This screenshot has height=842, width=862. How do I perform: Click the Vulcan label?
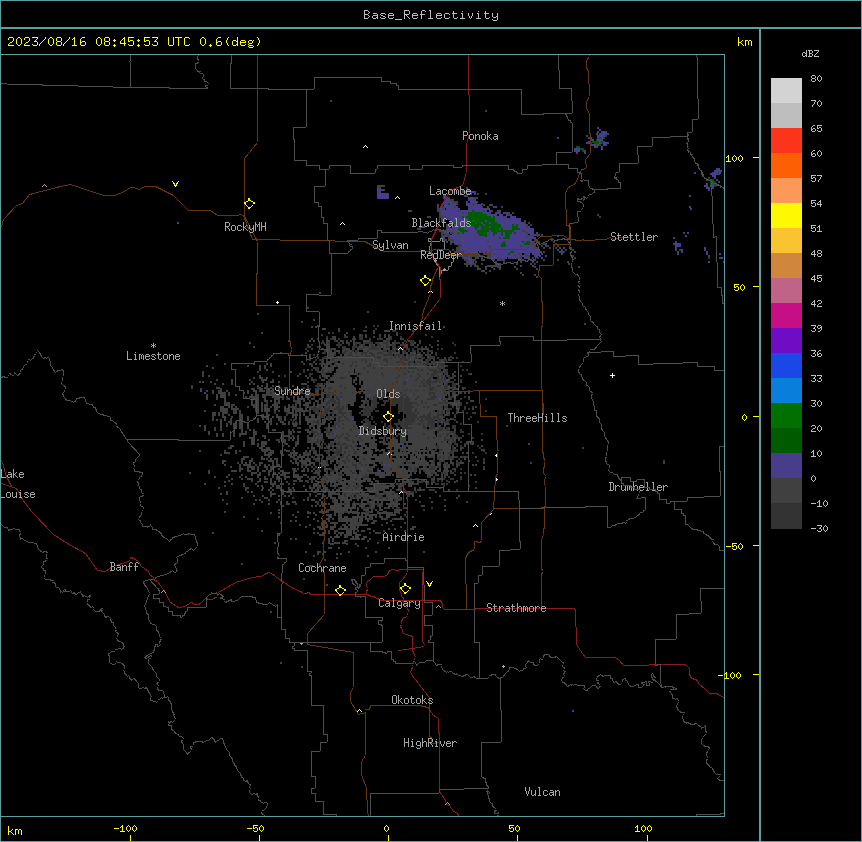tap(543, 792)
